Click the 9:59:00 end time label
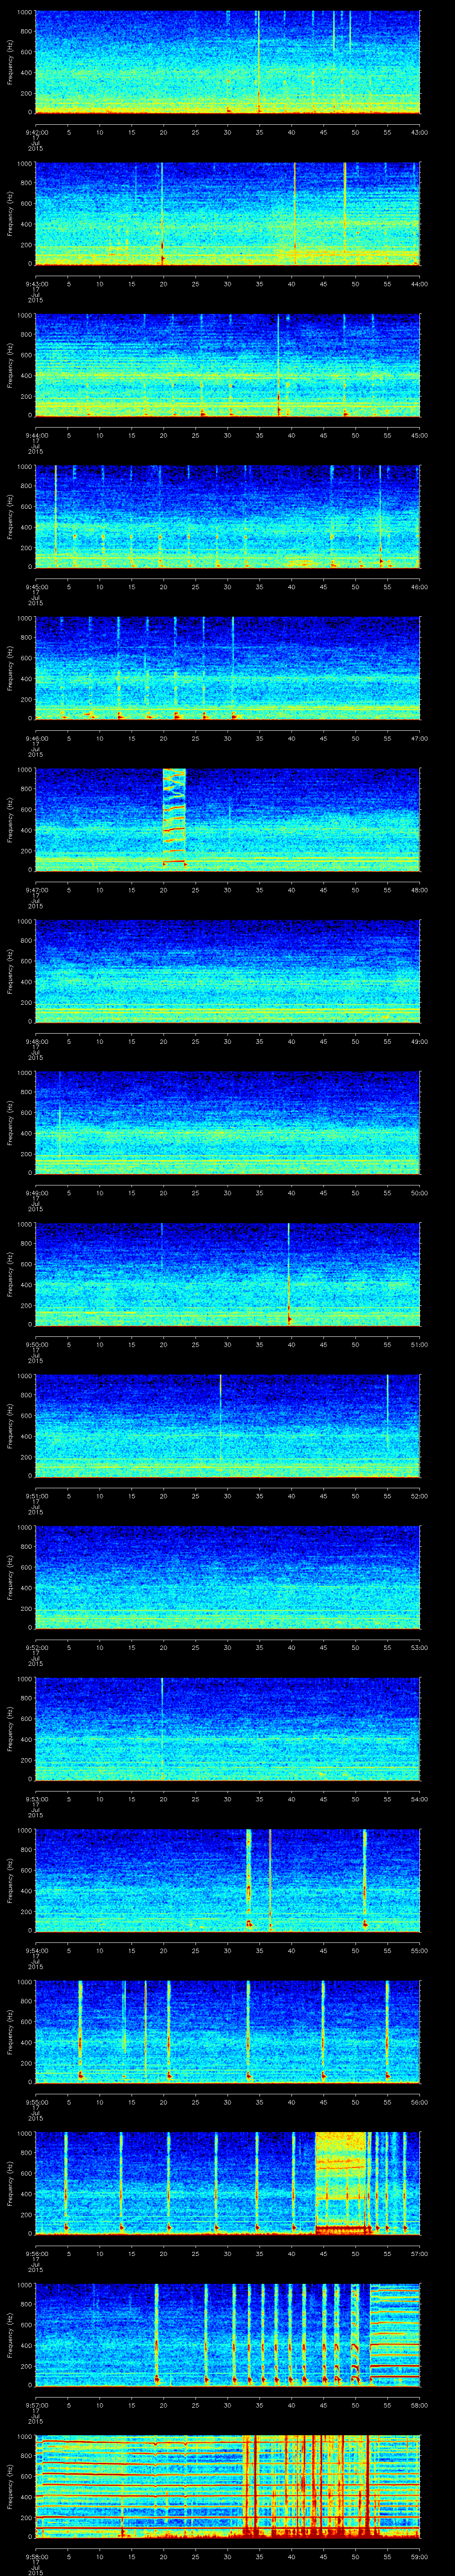455x2576 pixels. click(x=420, y=2556)
